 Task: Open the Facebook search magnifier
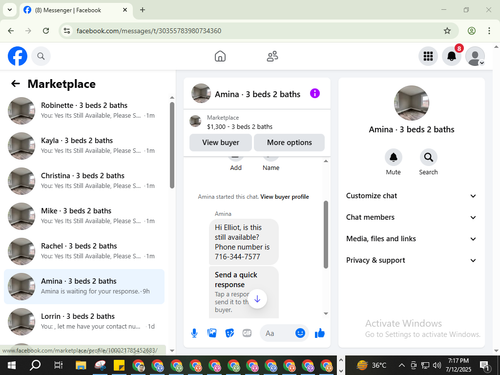tap(41, 56)
